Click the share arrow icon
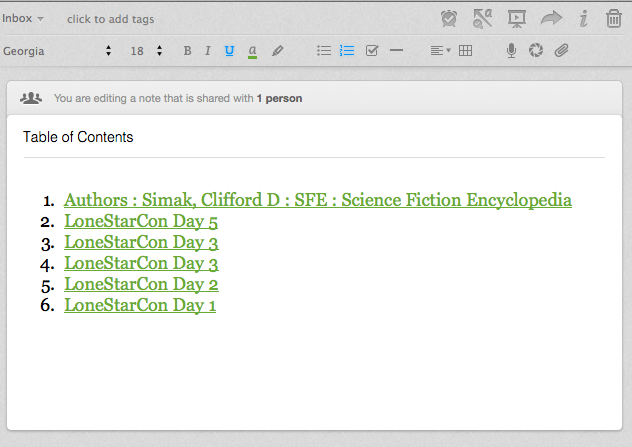This screenshot has width=632, height=447. click(x=551, y=18)
